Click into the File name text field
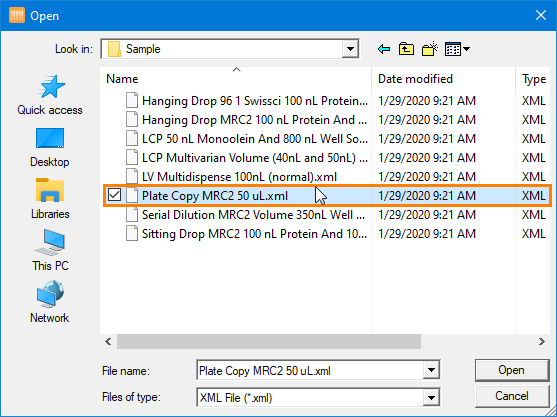Image resolution: width=557 pixels, height=417 pixels. (x=310, y=370)
